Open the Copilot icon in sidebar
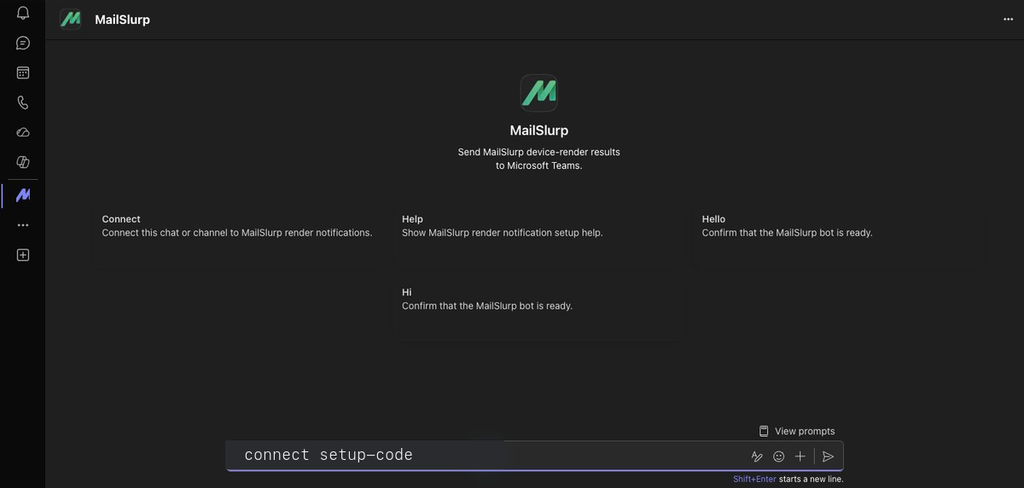The image size is (1024, 488). pos(23,162)
